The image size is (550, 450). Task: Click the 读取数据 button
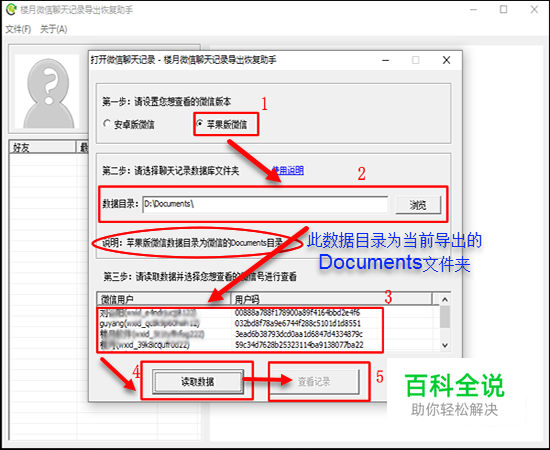click(x=197, y=381)
